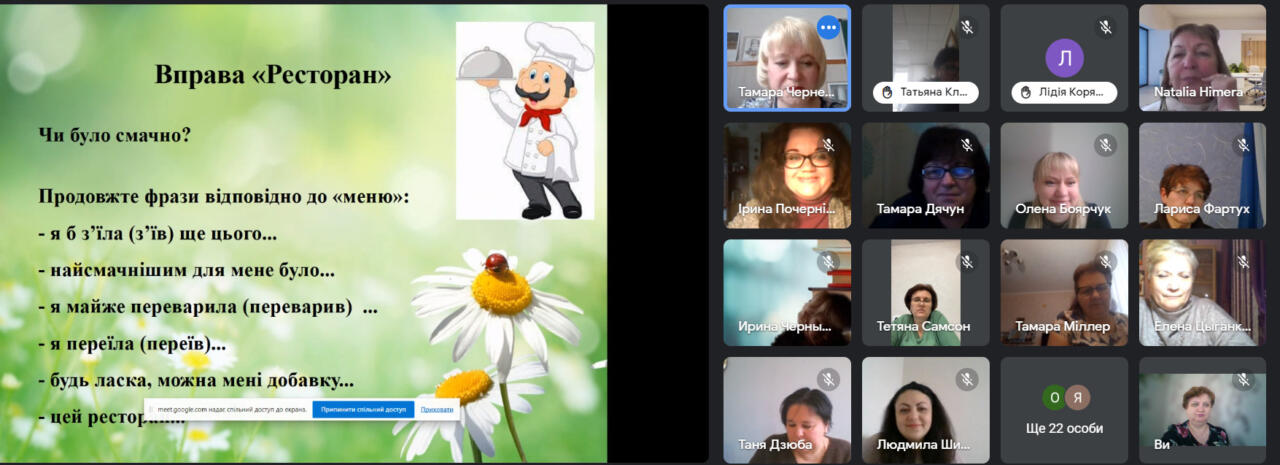Click Припинити спільний доступ button
This screenshot has height=465, width=1280.
(x=363, y=409)
